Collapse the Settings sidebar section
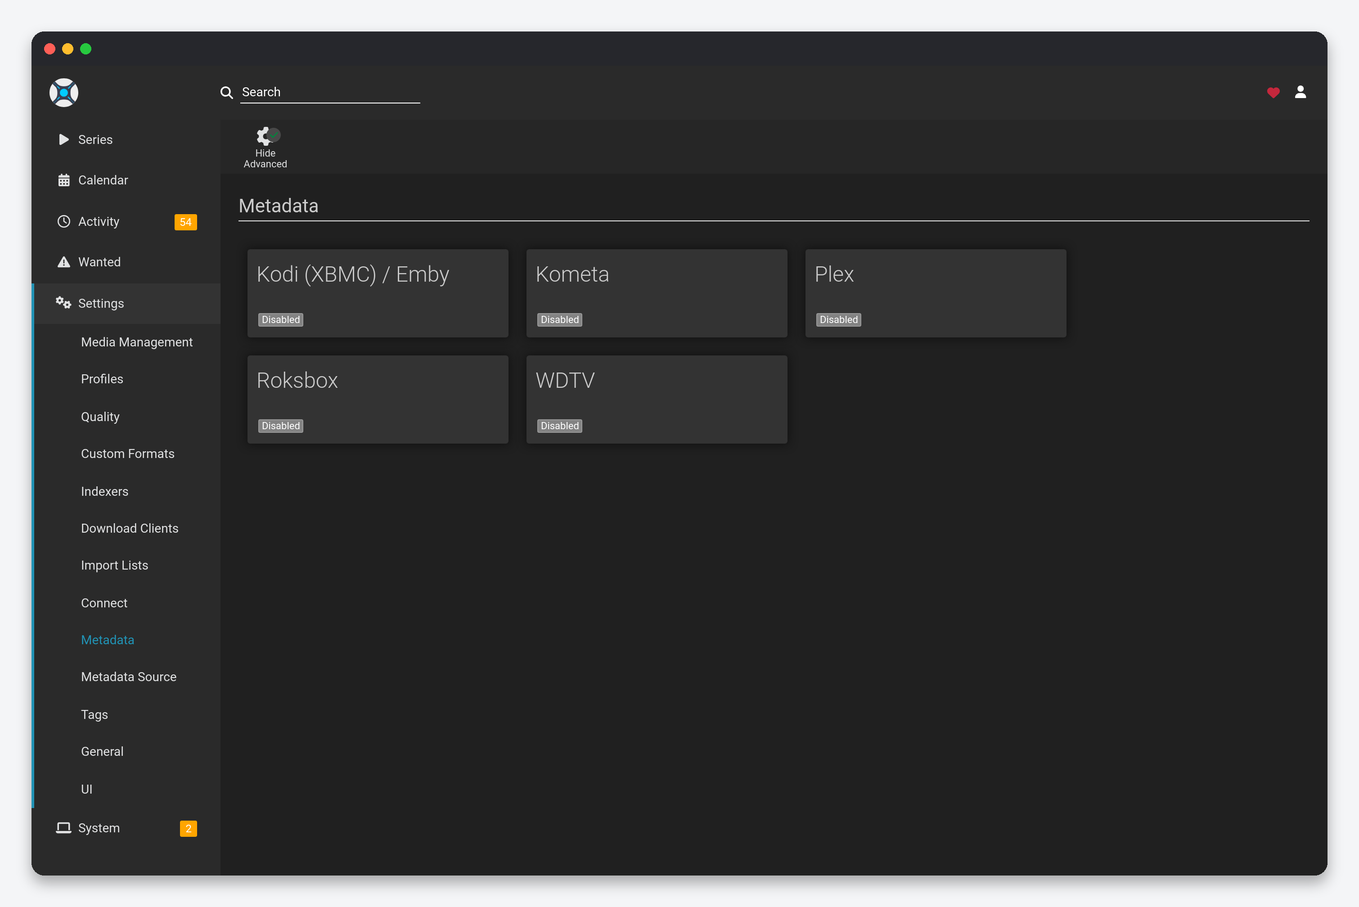 [x=126, y=303]
